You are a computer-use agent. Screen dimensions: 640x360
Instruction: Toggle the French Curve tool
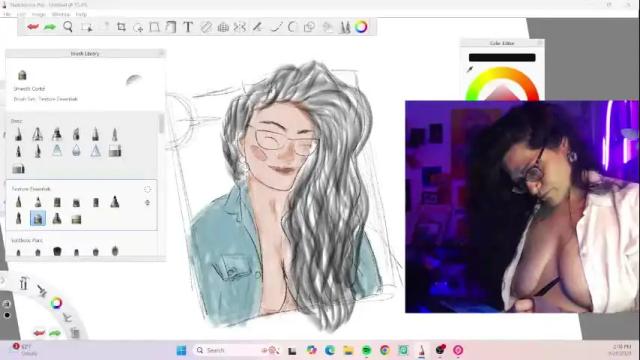point(292,27)
